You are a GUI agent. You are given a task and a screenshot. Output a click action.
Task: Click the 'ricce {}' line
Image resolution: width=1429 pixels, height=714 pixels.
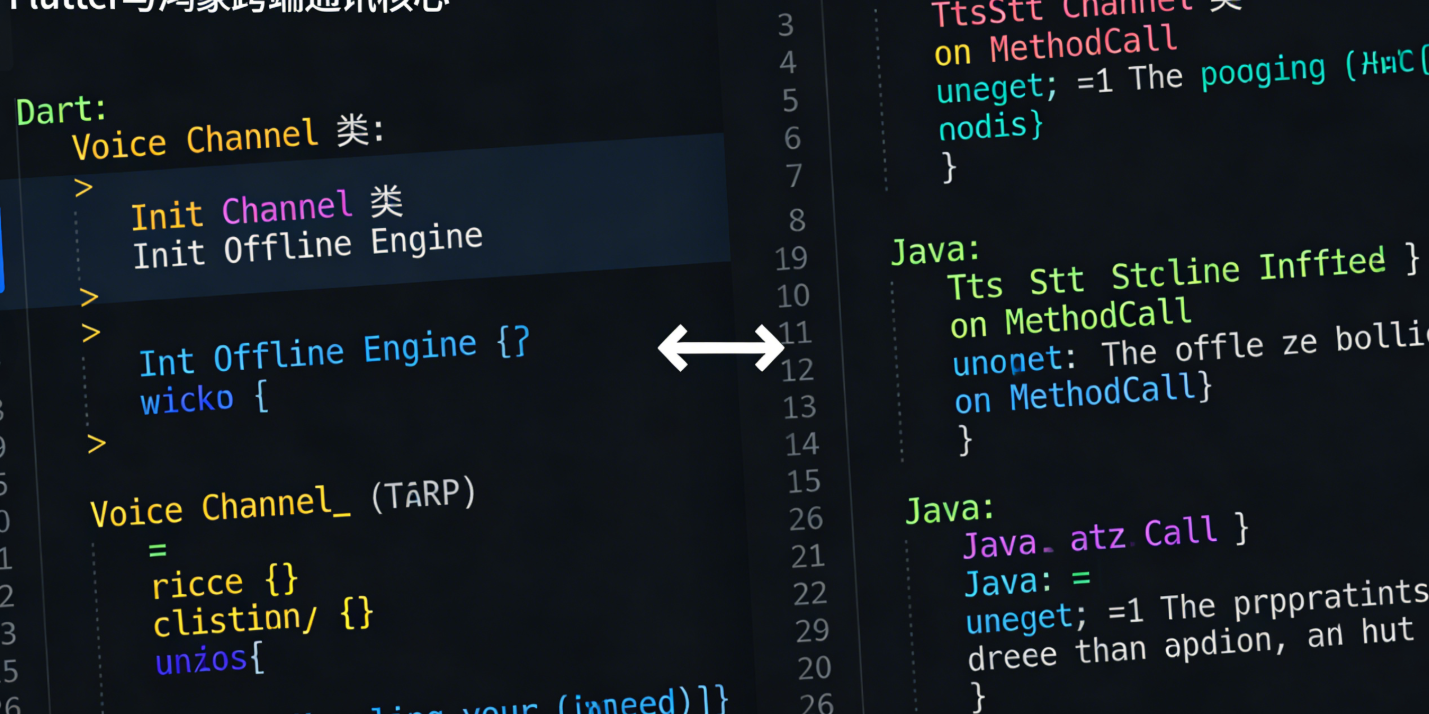[x=225, y=582]
